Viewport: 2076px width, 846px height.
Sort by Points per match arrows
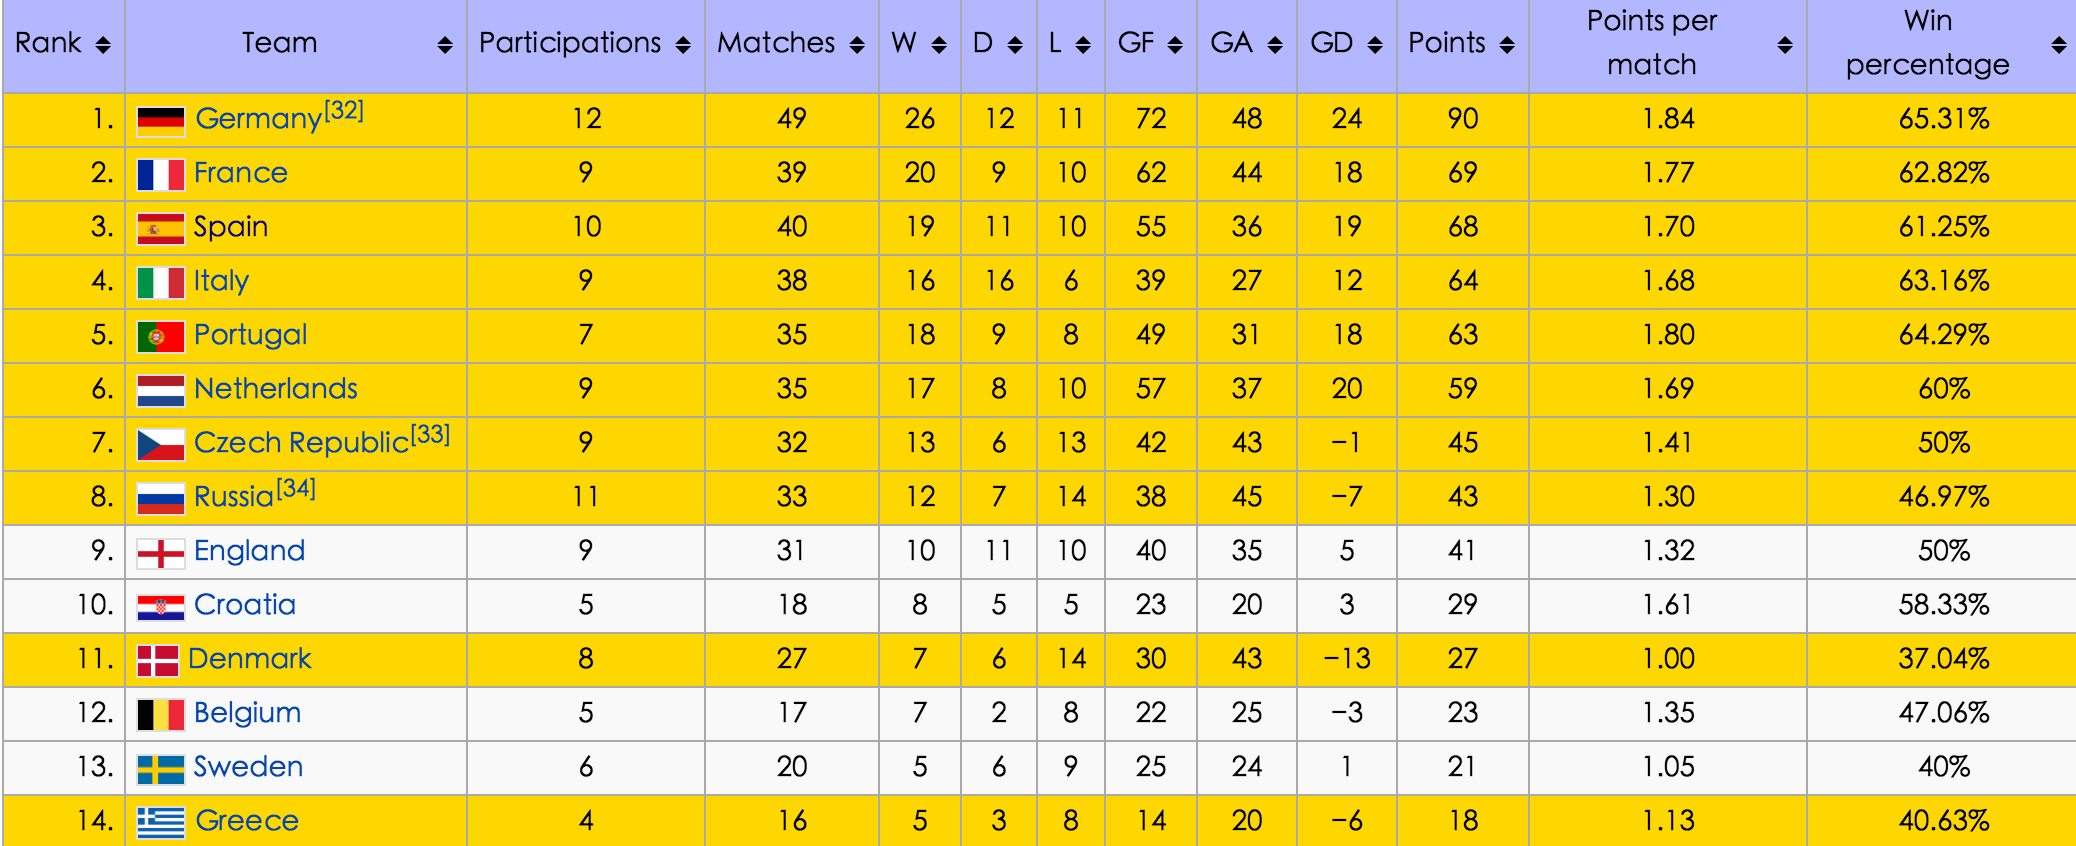pyautogui.click(x=1784, y=45)
